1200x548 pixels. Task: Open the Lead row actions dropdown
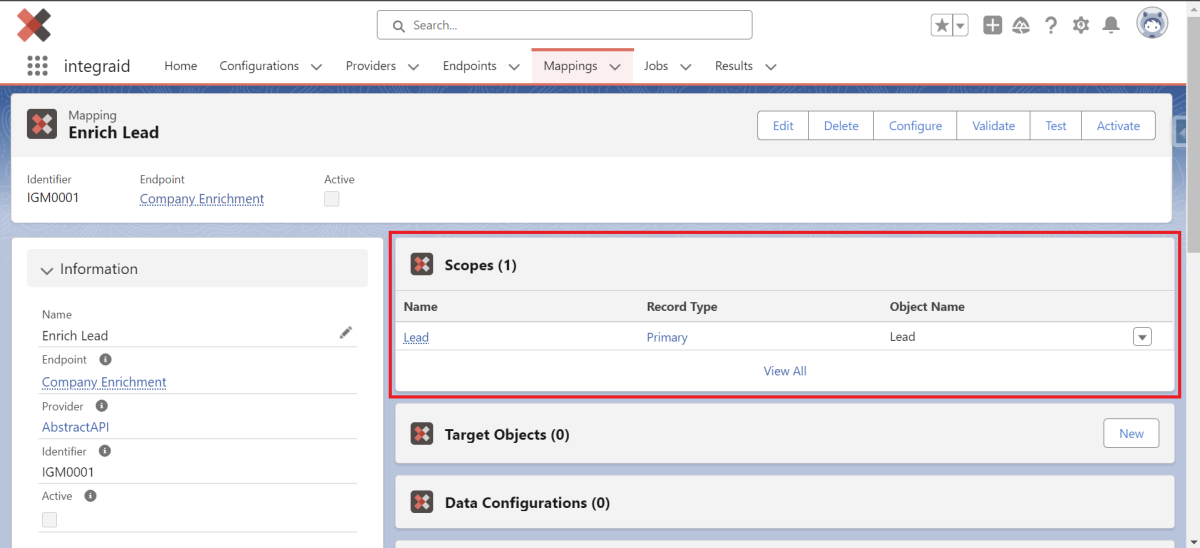coord(1142,337)
